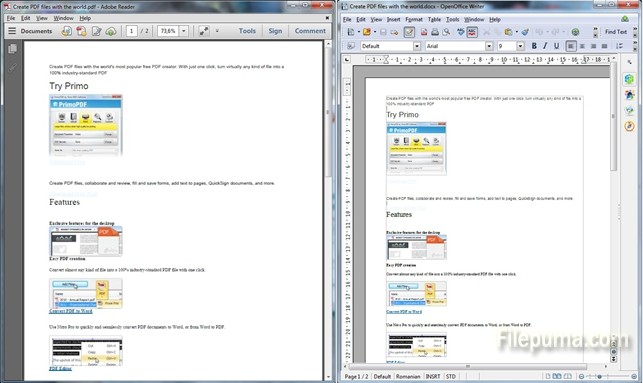This screenshot has width=643, height=383.
Task: Click the PDF Editor link in Adobe Reader
Action: [60, 369]
